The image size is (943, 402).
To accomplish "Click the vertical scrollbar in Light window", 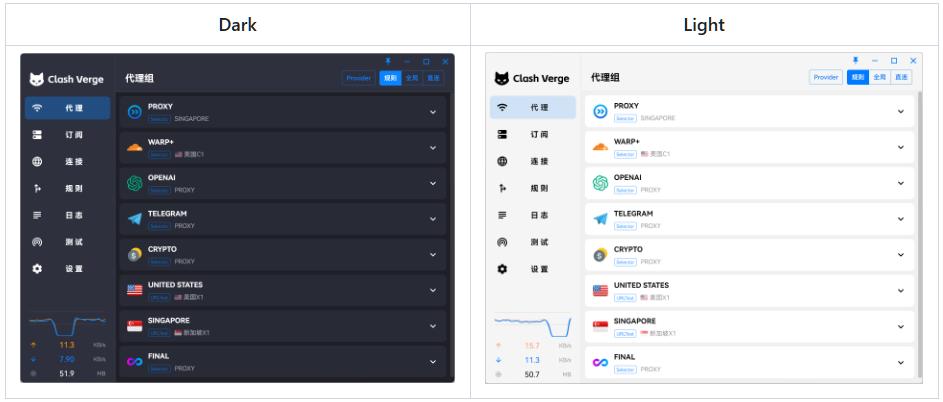I will point(918,233).
